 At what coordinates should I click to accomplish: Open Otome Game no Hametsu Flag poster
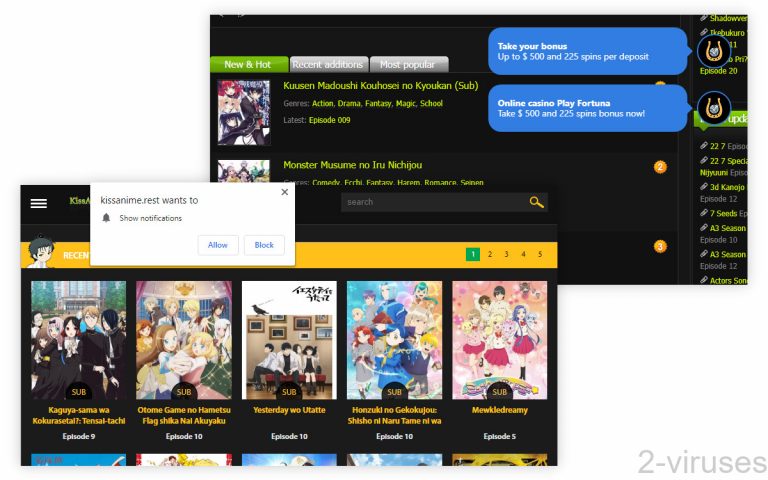[x=184, y=340]
